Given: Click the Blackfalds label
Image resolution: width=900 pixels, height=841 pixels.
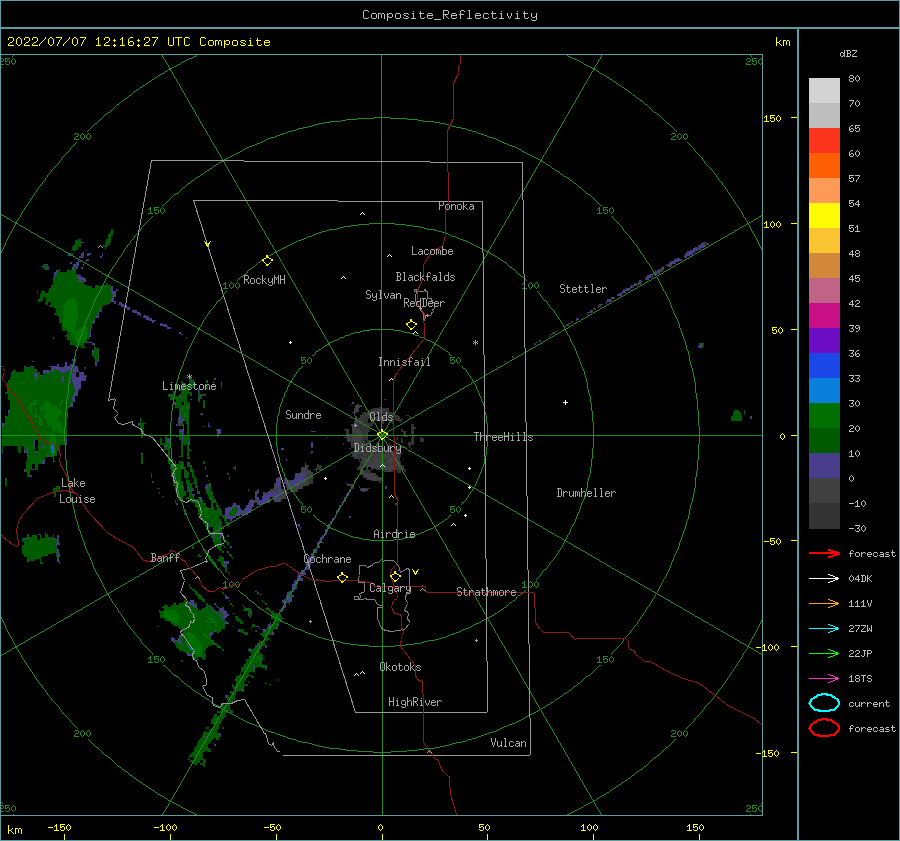Looking at the screenshot, I should [425, 277].
